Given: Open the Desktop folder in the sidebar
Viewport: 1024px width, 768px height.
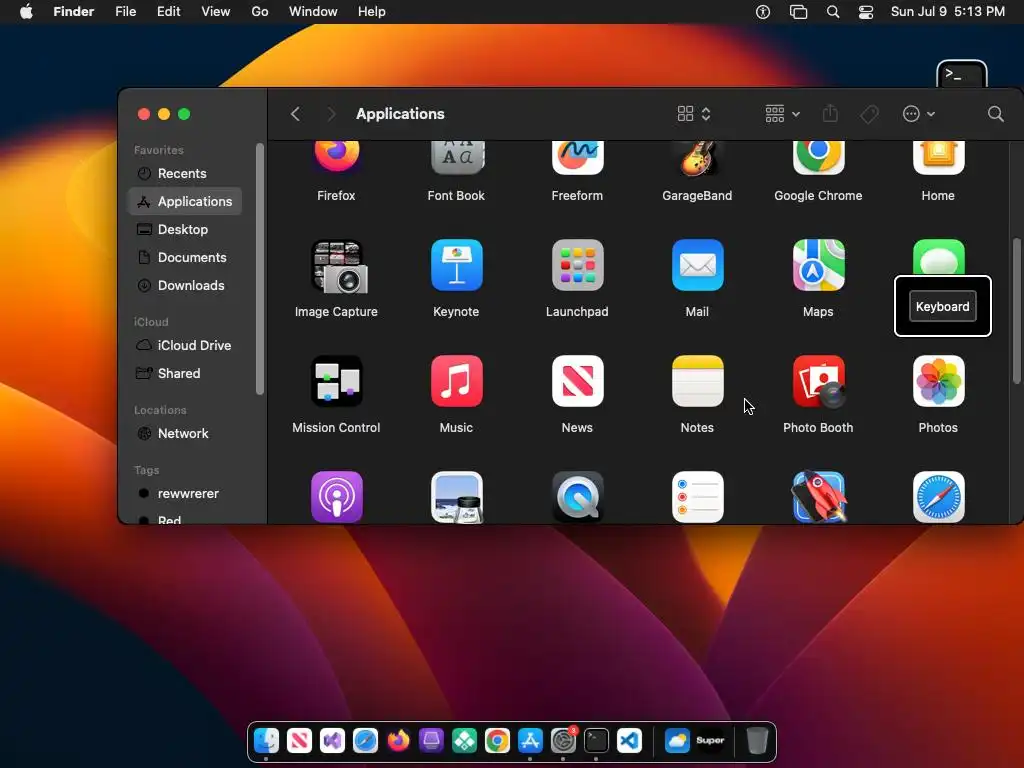Looking at the screenshot, I should pyautogui.click(x=185, y=229).
